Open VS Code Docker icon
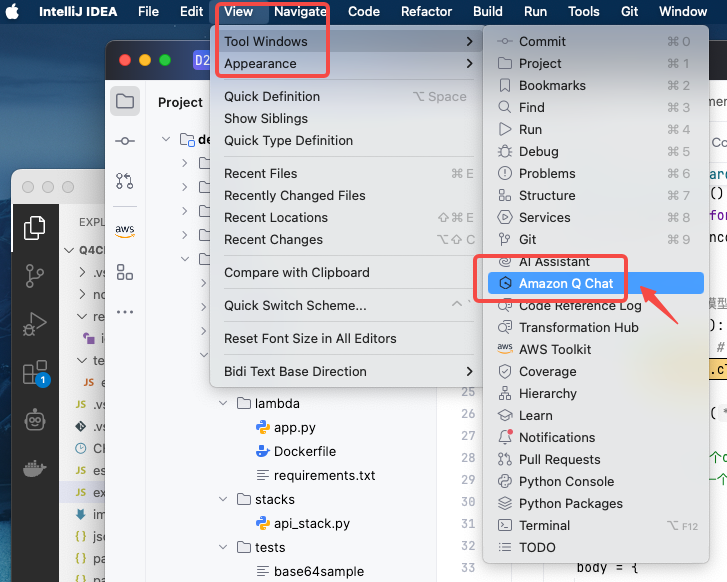The height and width of the screenshot is (582, 727). click(x=35, y=469)
